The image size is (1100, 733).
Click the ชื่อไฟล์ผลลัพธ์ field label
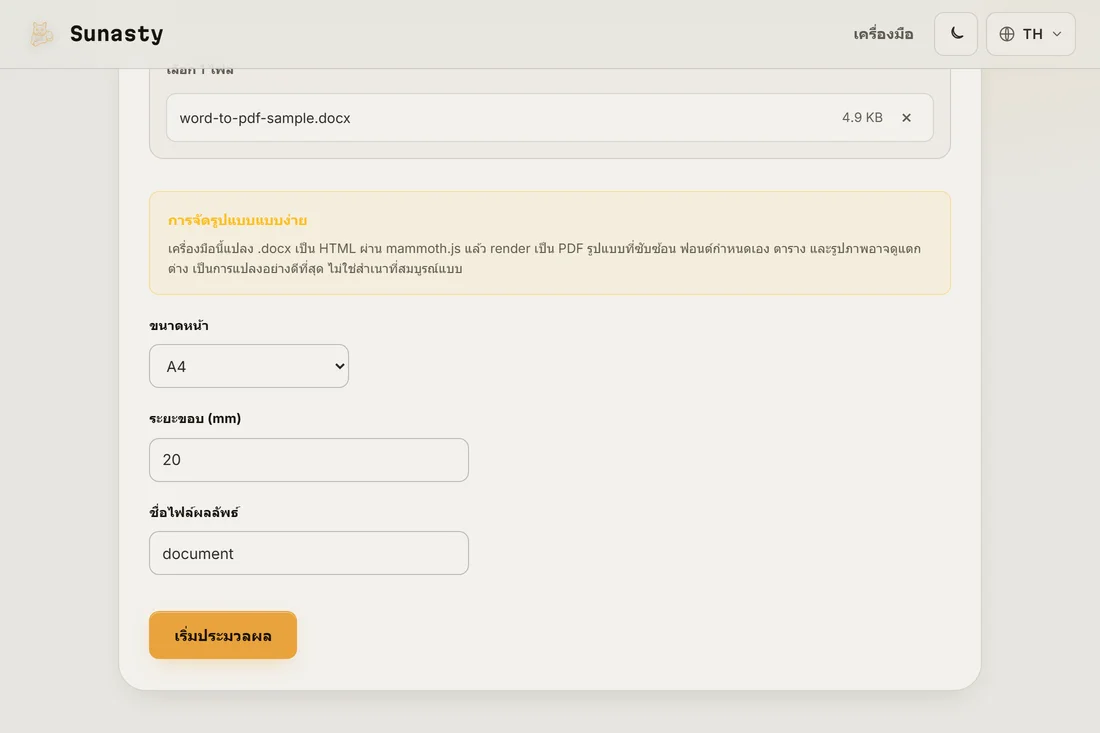coord(194,512)
